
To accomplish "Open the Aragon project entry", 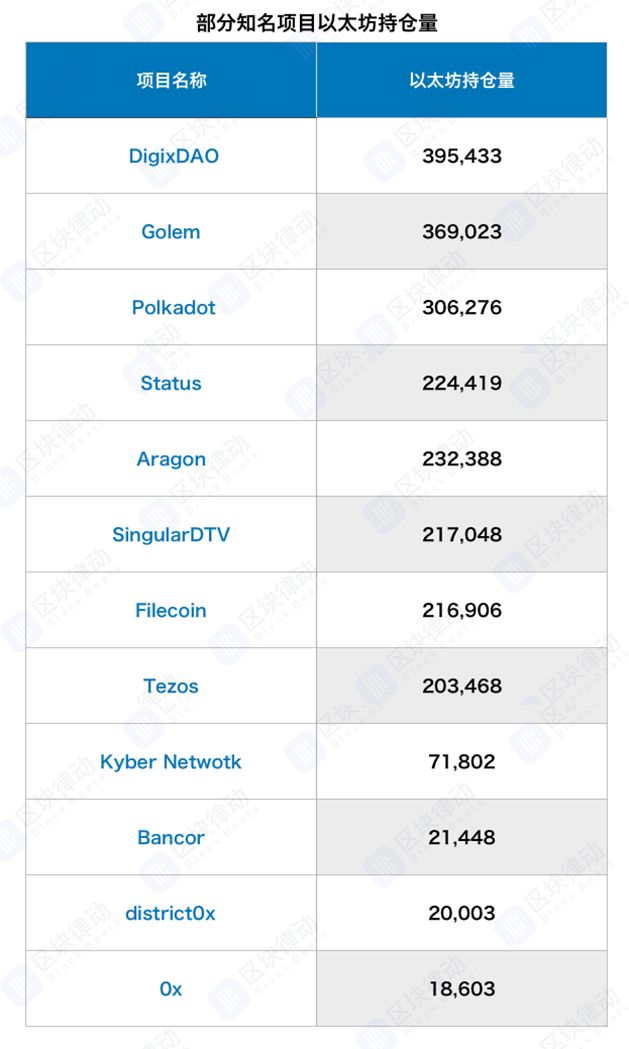I will (171, 459).
